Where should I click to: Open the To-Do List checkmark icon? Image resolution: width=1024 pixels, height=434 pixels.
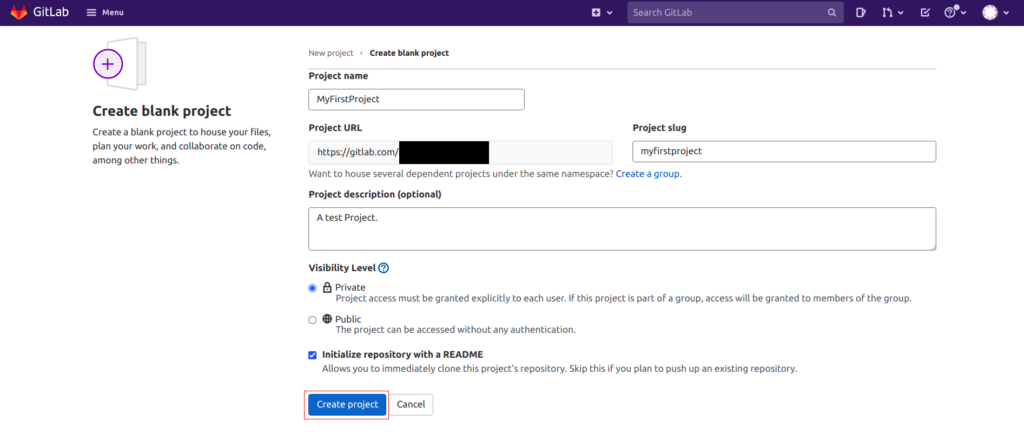click(925, 12)
